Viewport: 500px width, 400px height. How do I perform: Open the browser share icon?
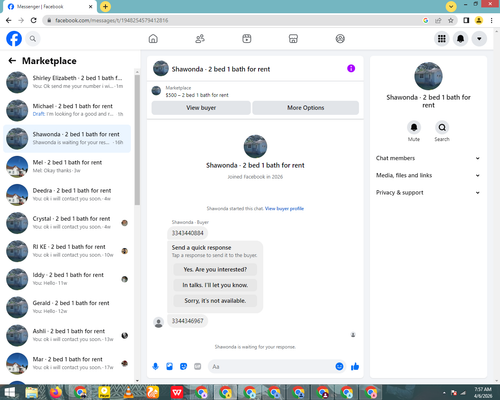click(438, 20)
